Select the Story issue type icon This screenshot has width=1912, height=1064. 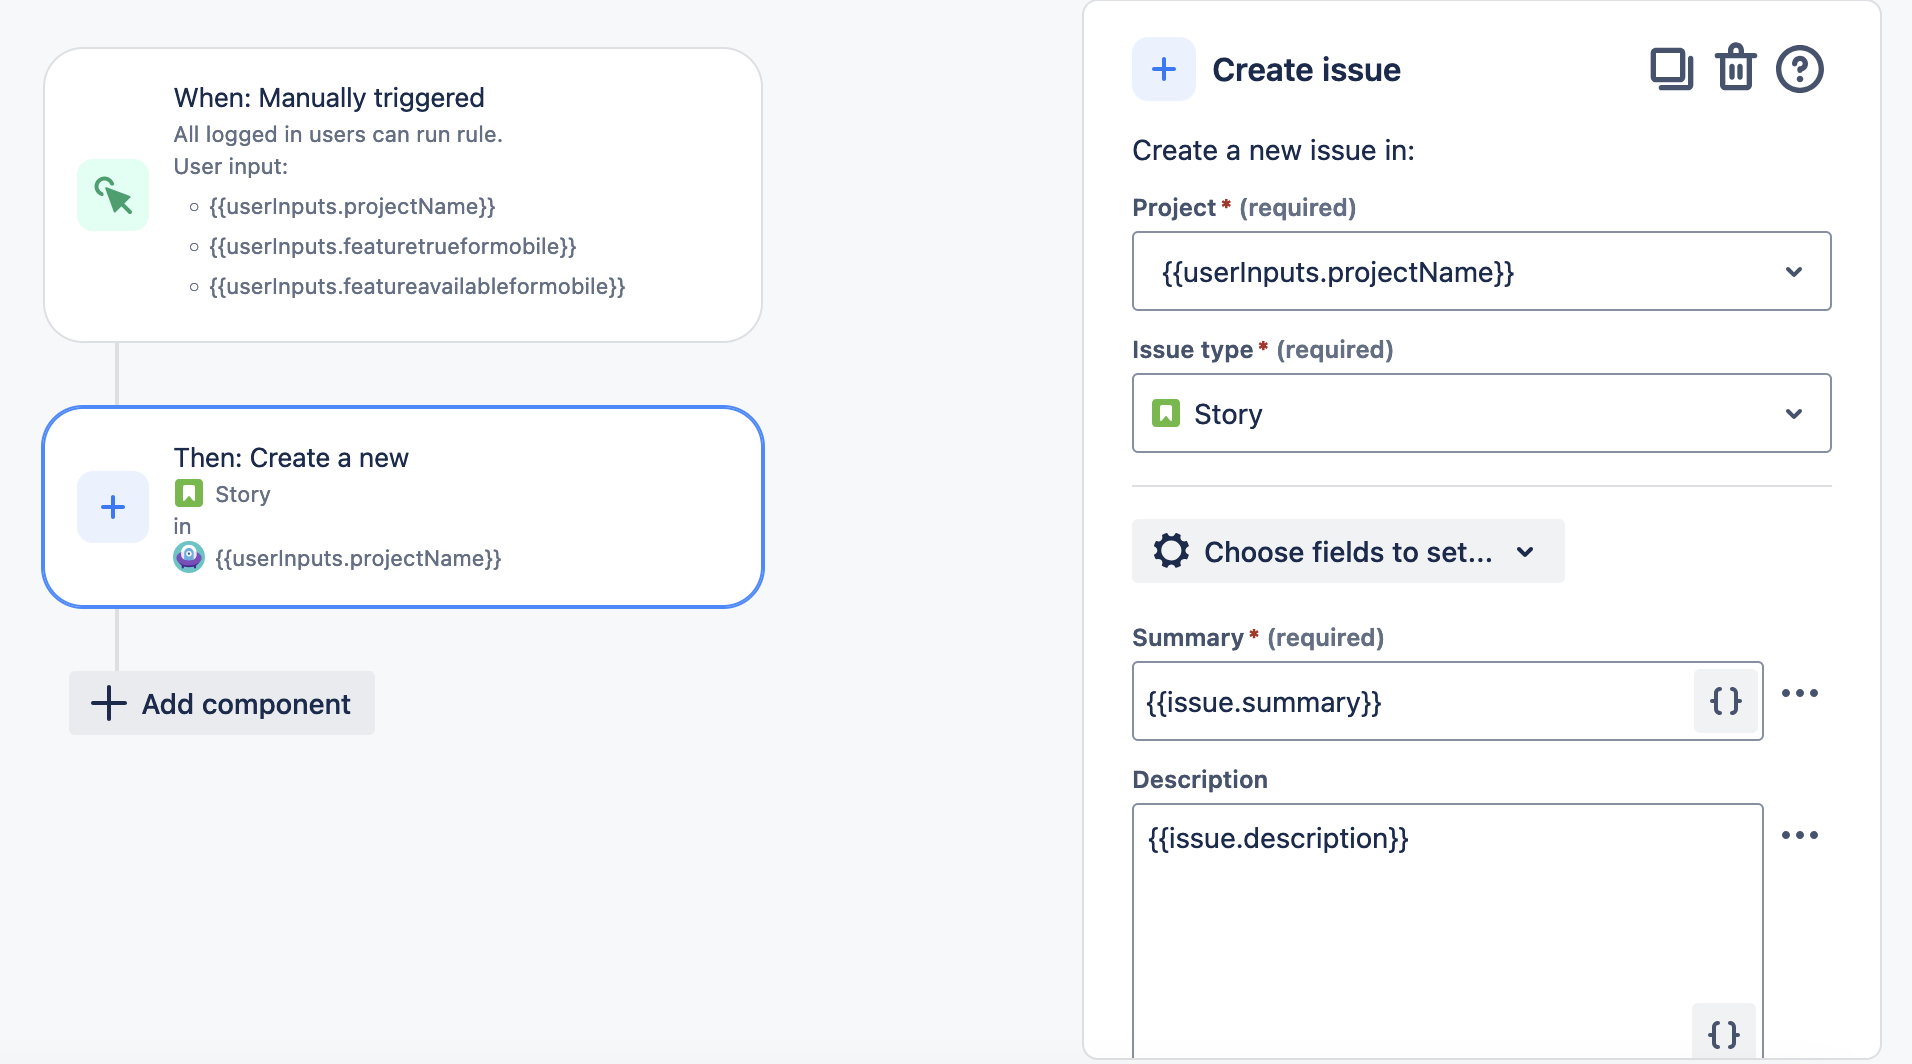coord(1167,412)
